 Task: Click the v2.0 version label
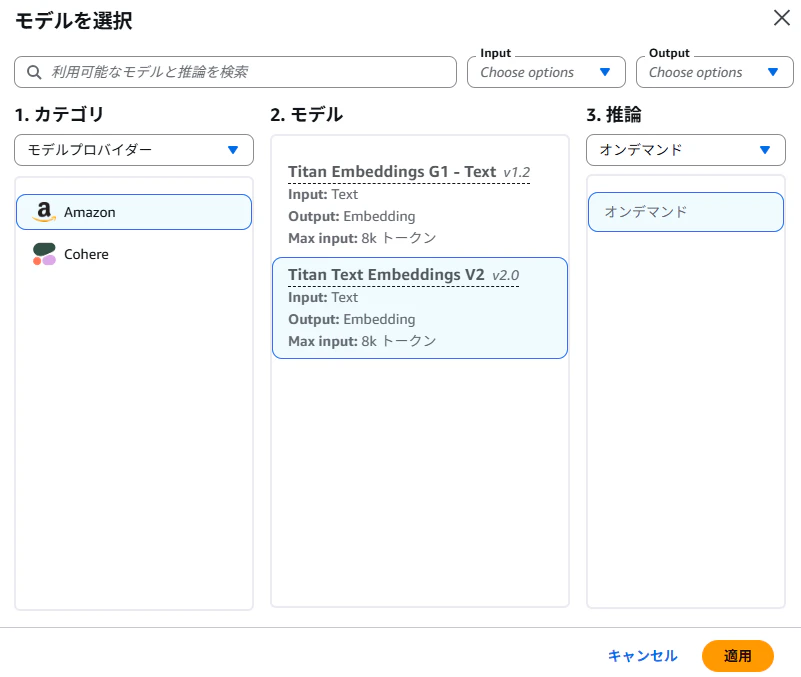point(506,276)
